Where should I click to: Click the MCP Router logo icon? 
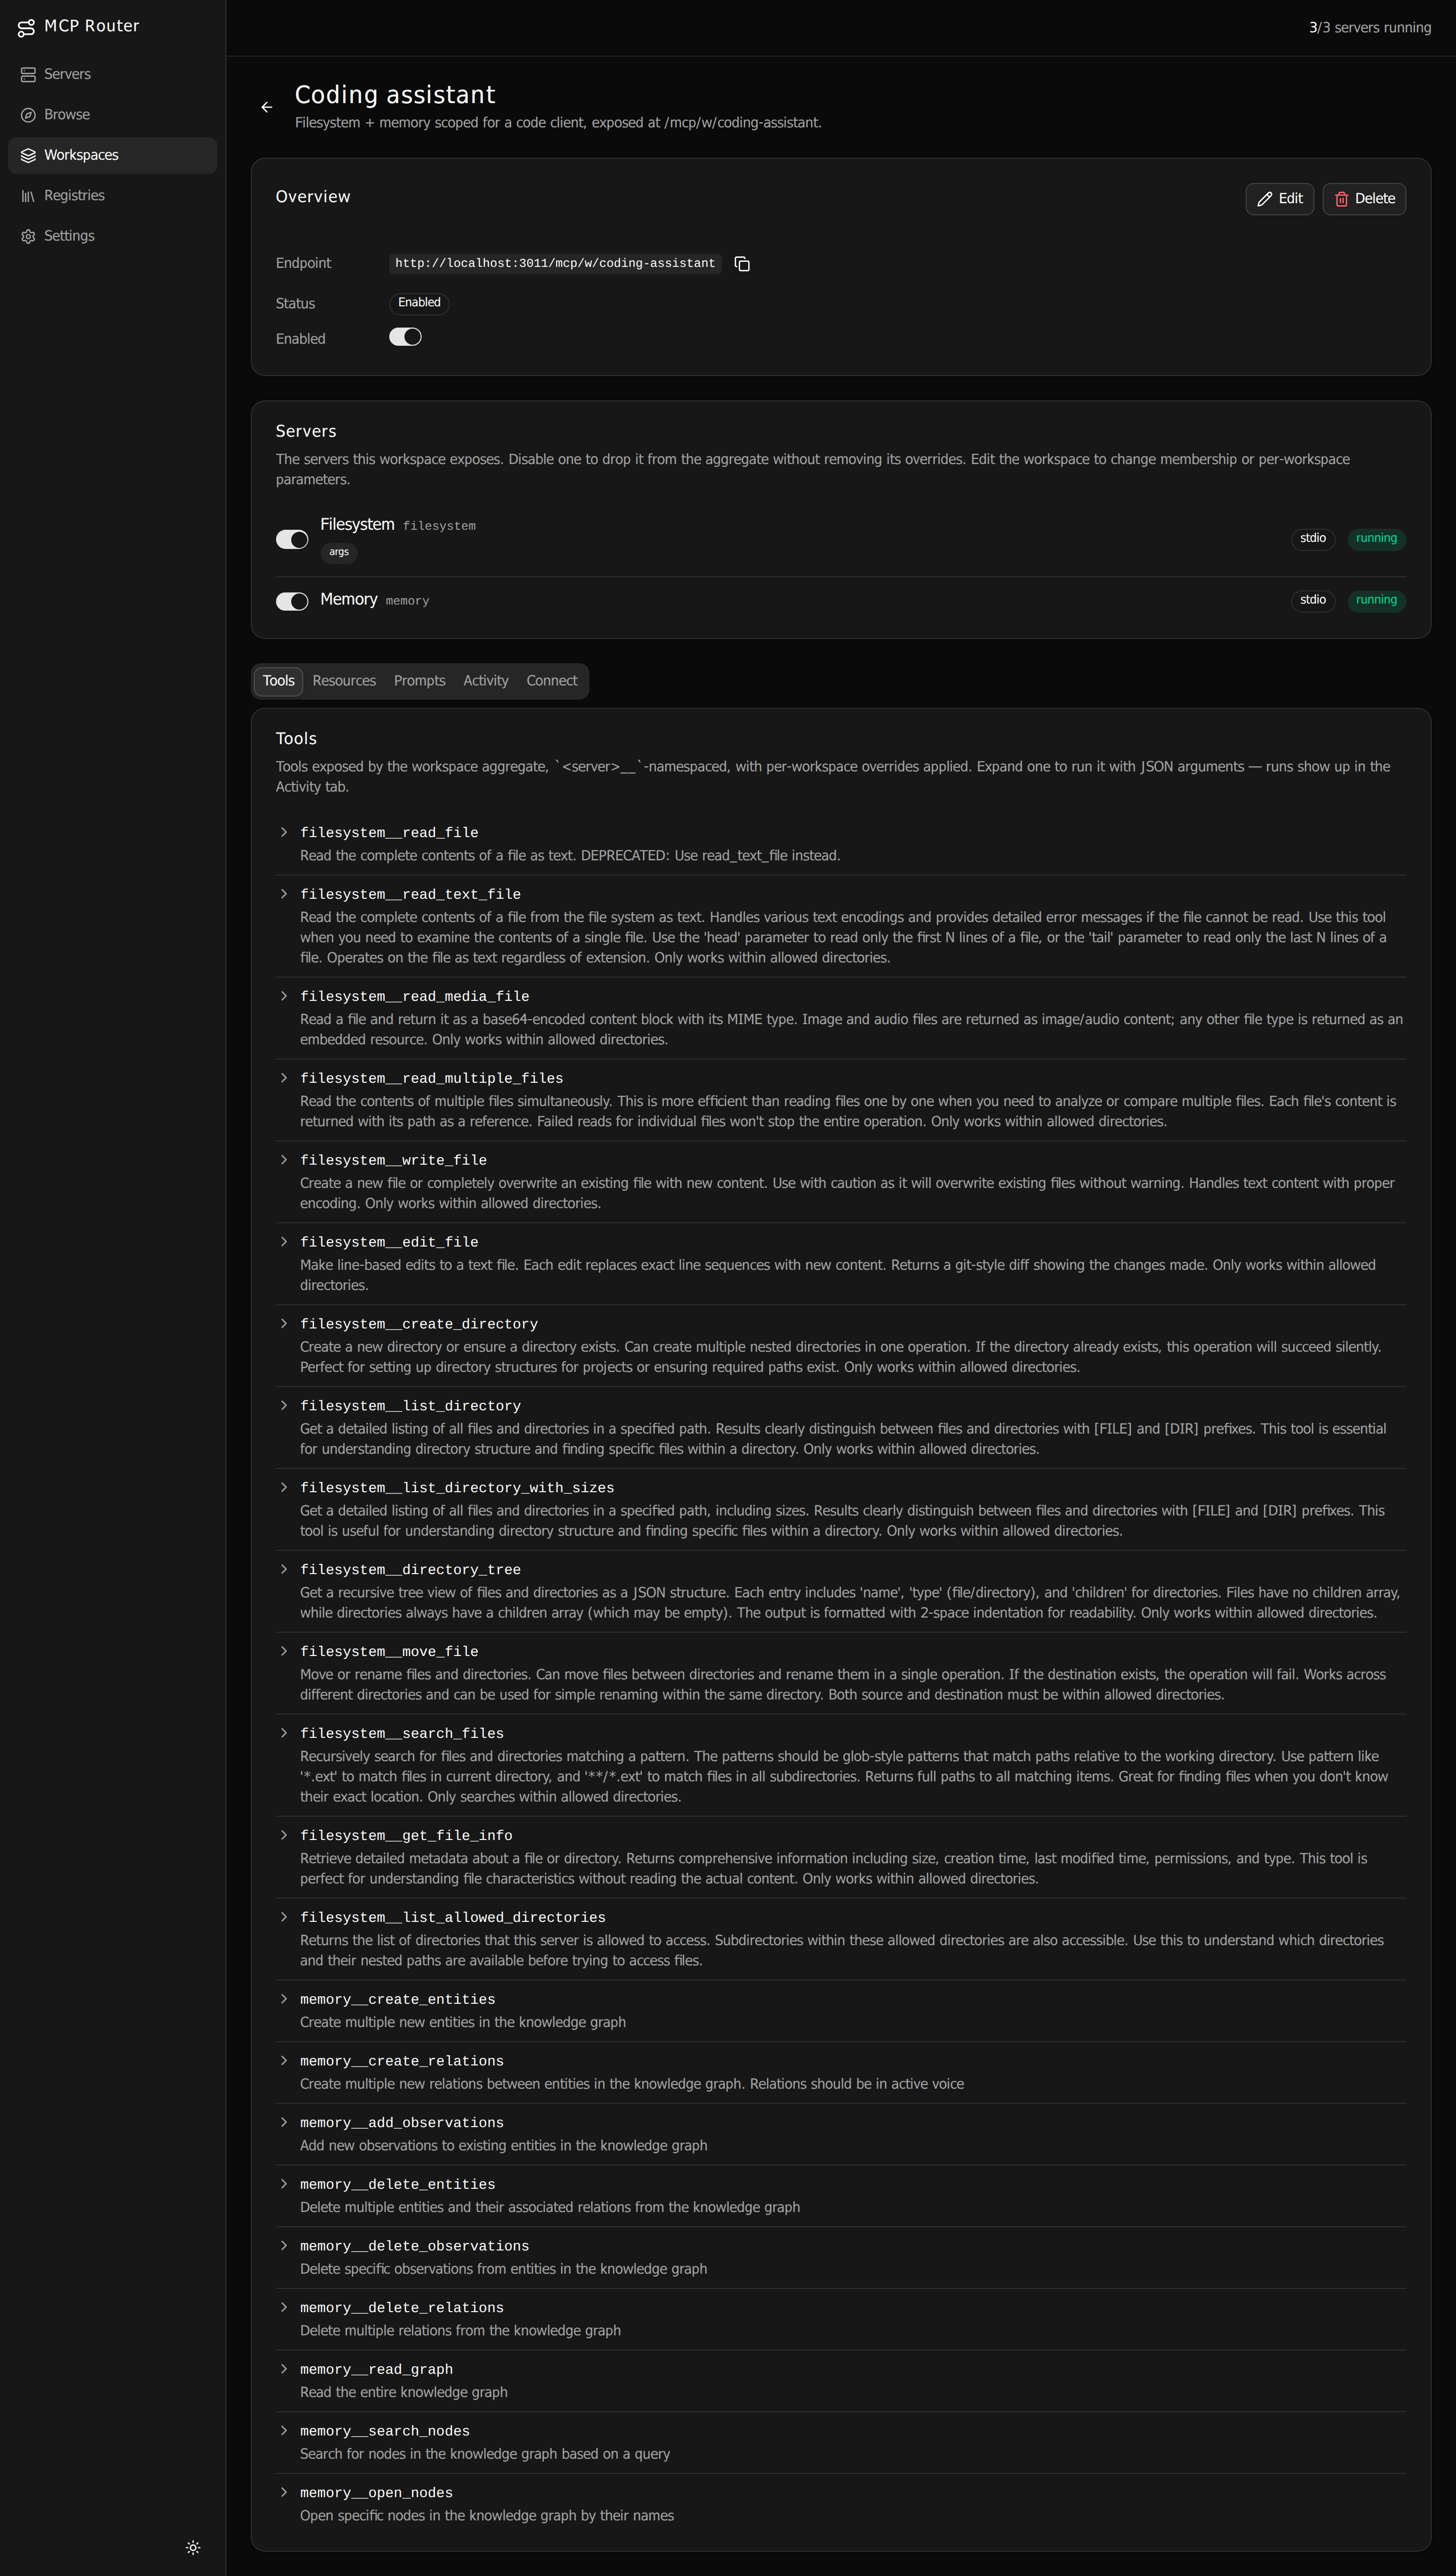(27, 27)
